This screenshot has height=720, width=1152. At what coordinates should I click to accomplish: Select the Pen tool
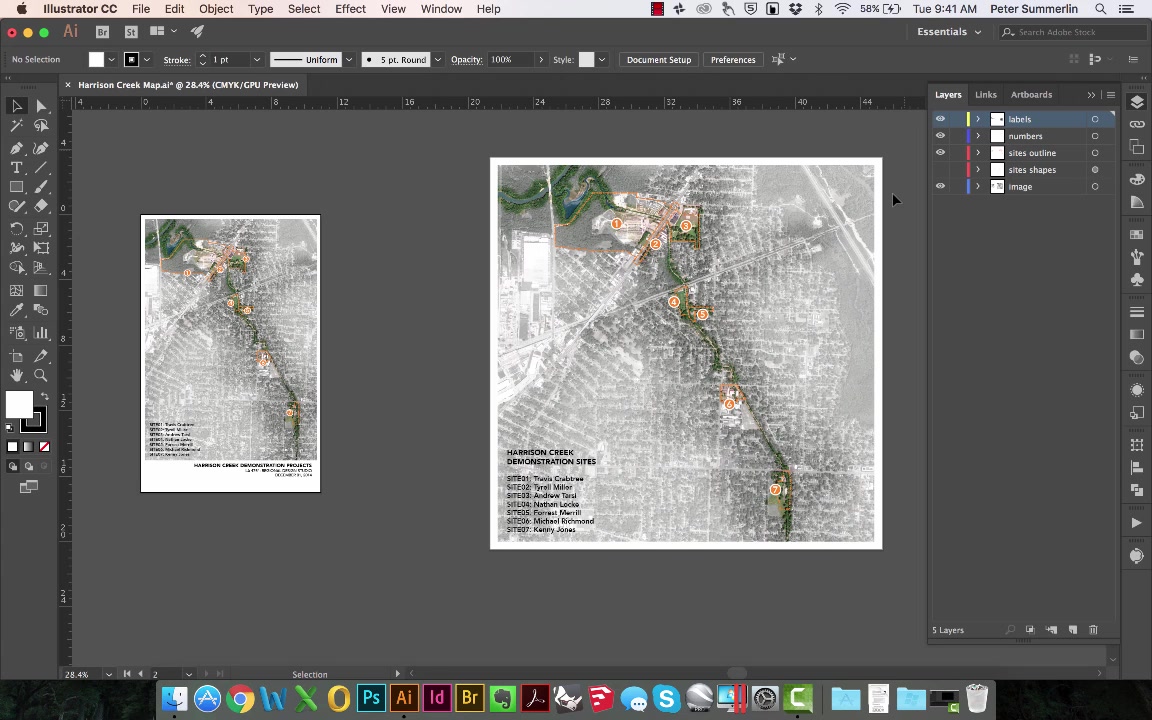(x=17, y=147)
